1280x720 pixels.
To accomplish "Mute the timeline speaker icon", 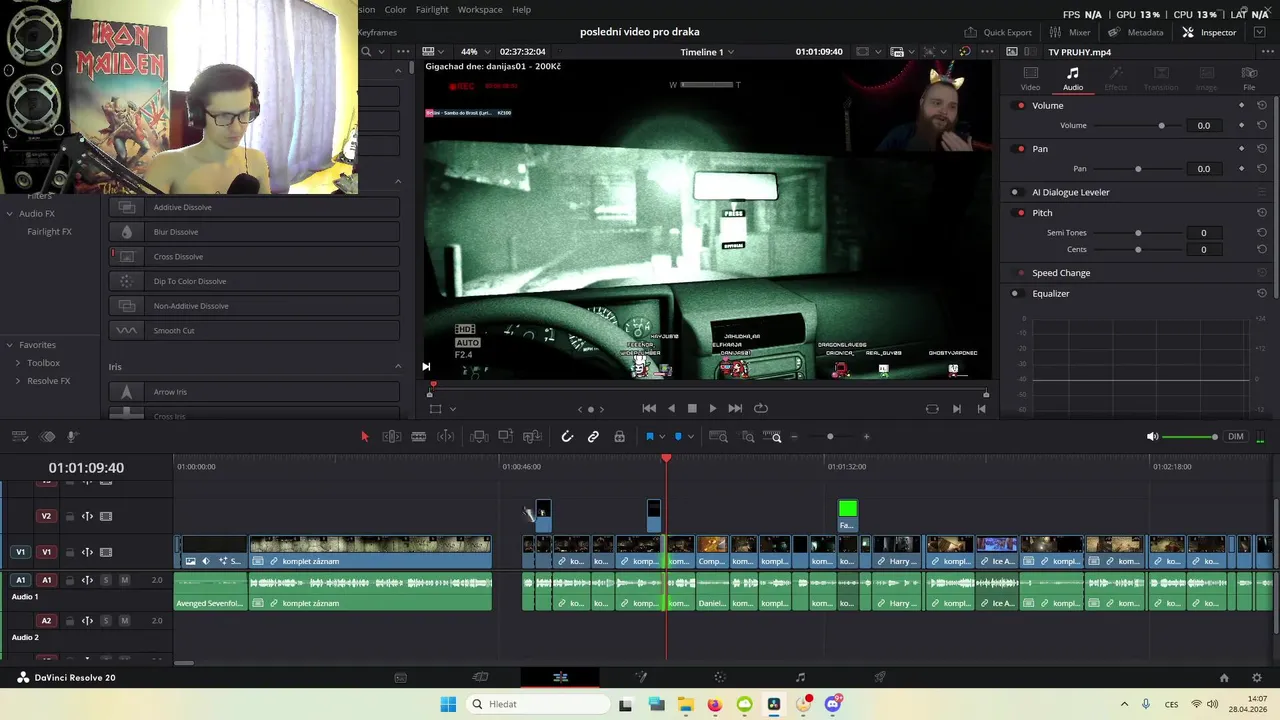I will click(1152, 437).
